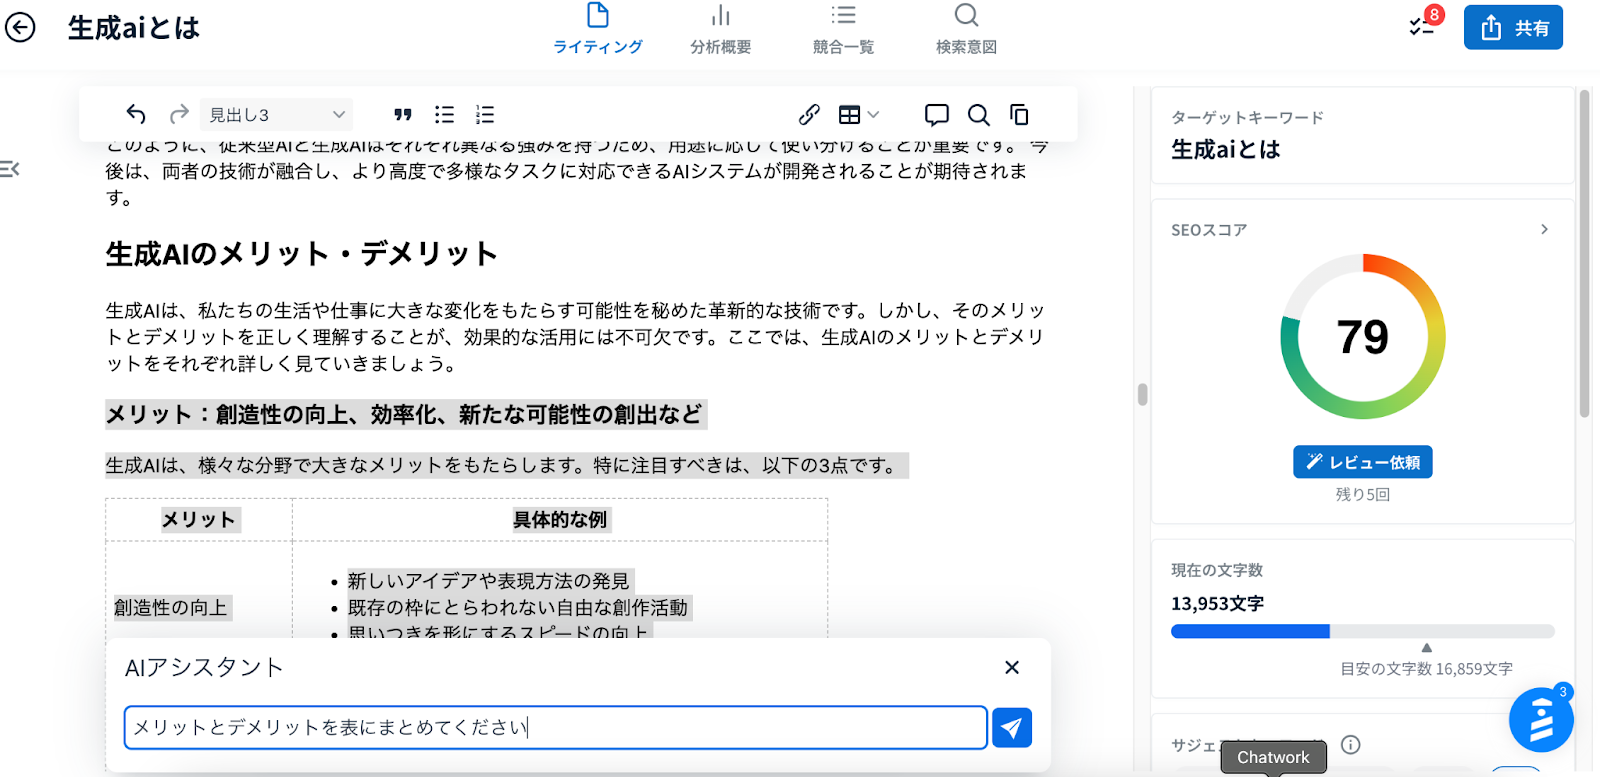Click the 目安の文字数 triangle marker
The image size is (1600, 777).
(1427, 648)
